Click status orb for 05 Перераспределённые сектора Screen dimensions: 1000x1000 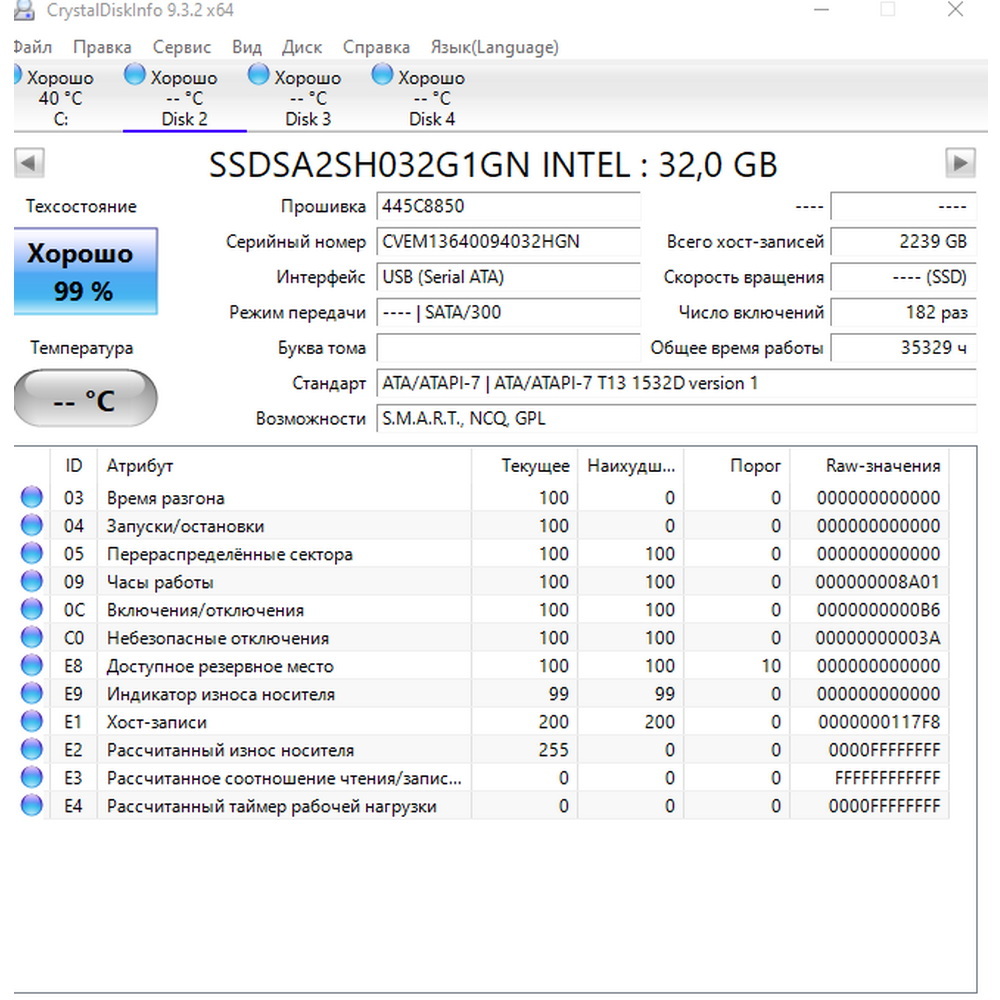click(32, 553)
